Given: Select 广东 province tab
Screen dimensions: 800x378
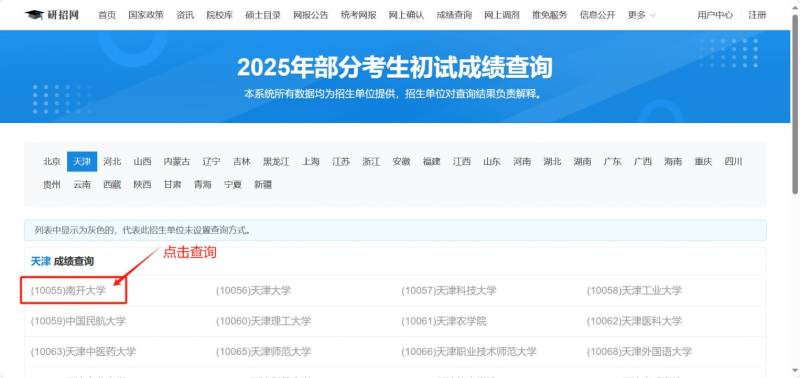Looking at the screenshot, I should pos(612,162).
